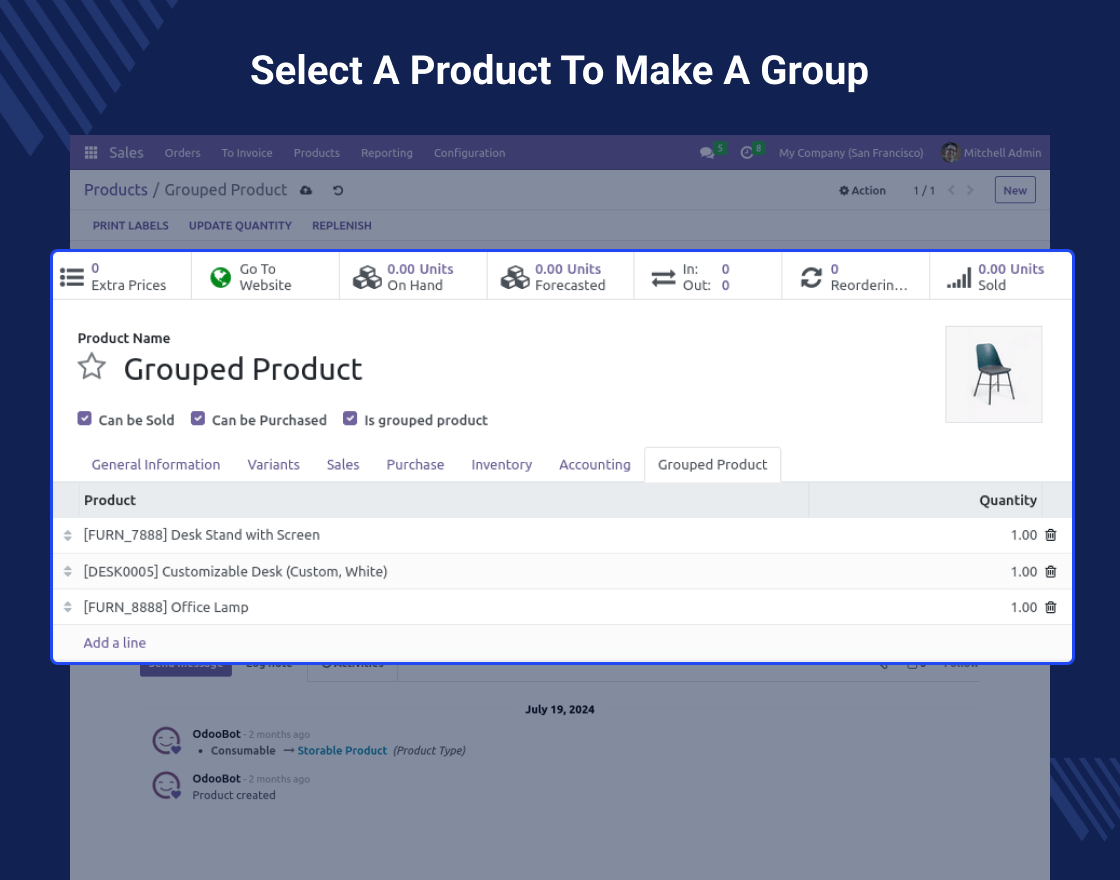Screen dimensions: 1120x880
Task: Click the chair product image thumbnail
Action: point(994,374)
